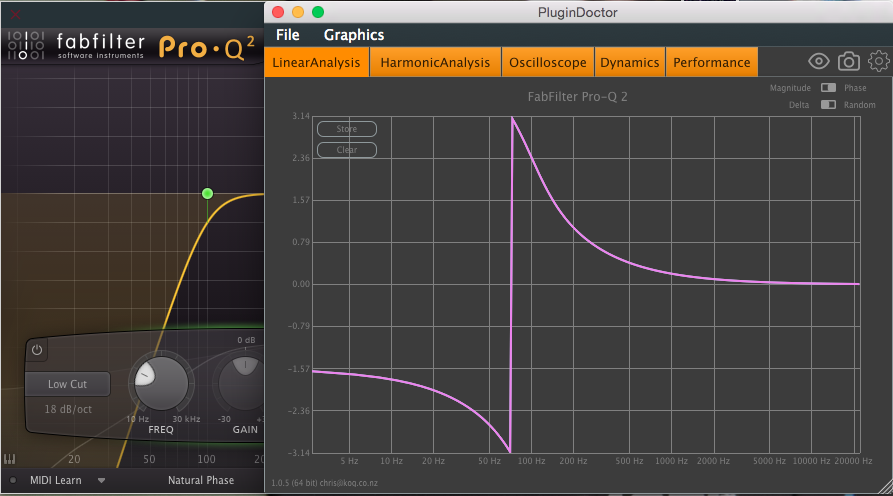
Task: Open the Natural Phase processing mode menu
Action: point(200,480)
